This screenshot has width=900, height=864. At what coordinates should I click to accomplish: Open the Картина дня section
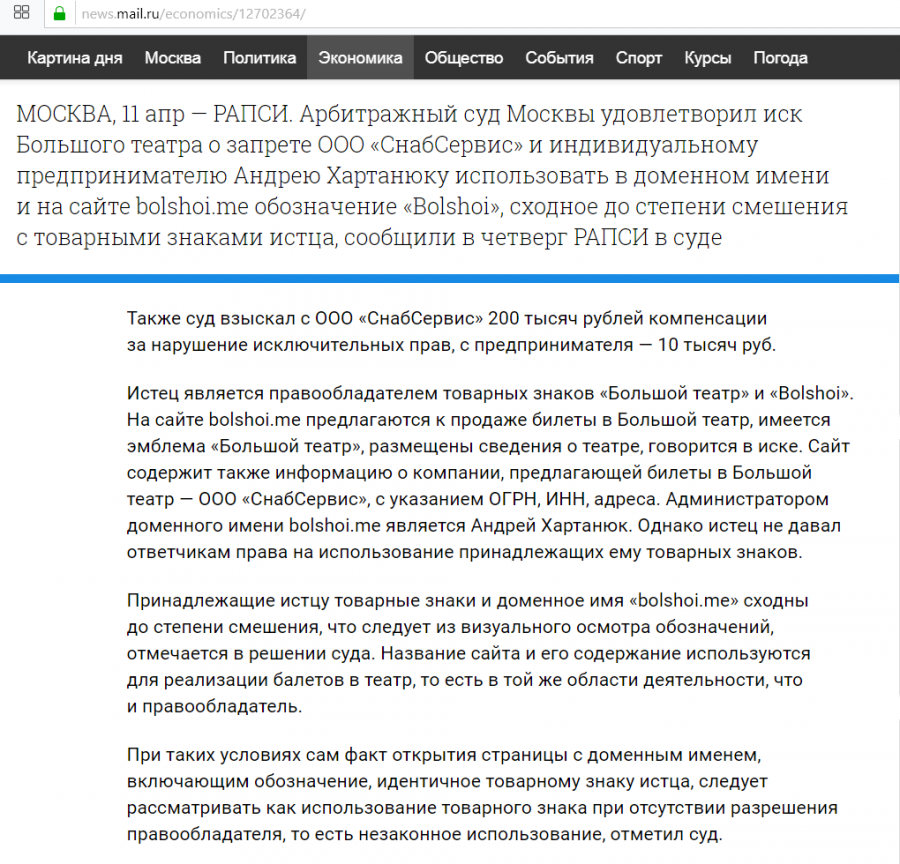coord(75,58)
